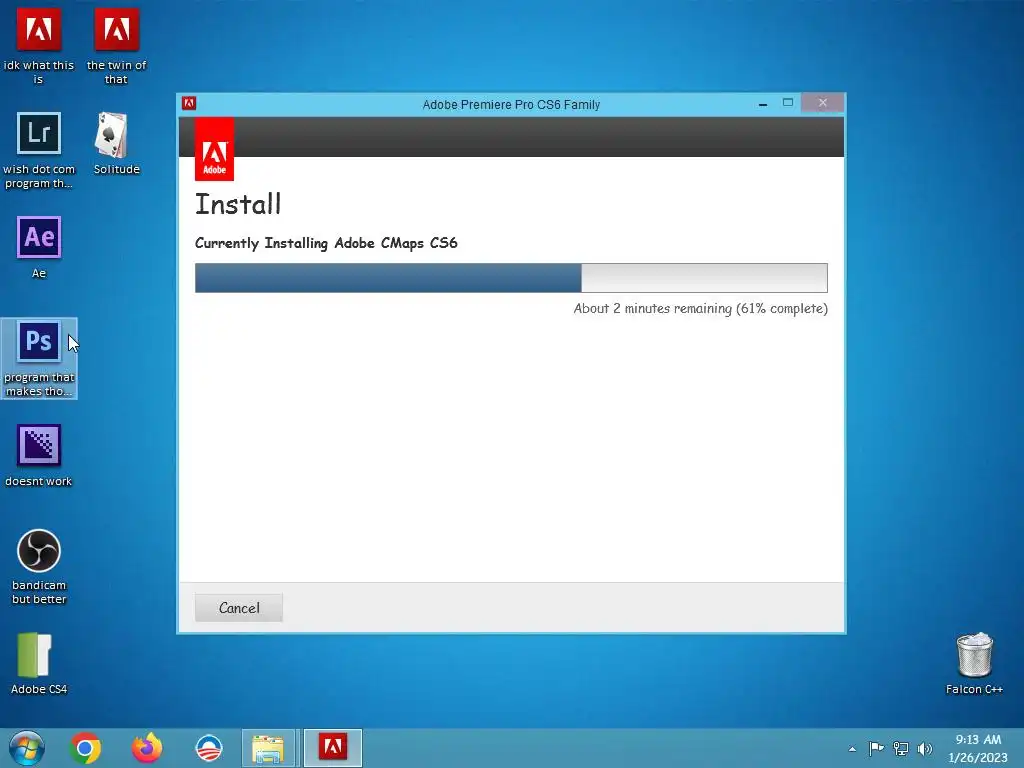Minimize the Adobe Premiere Pro CS6 Family window
Image resolution: width=1024 pixels, height=768 pixels.
pos(763,104)
